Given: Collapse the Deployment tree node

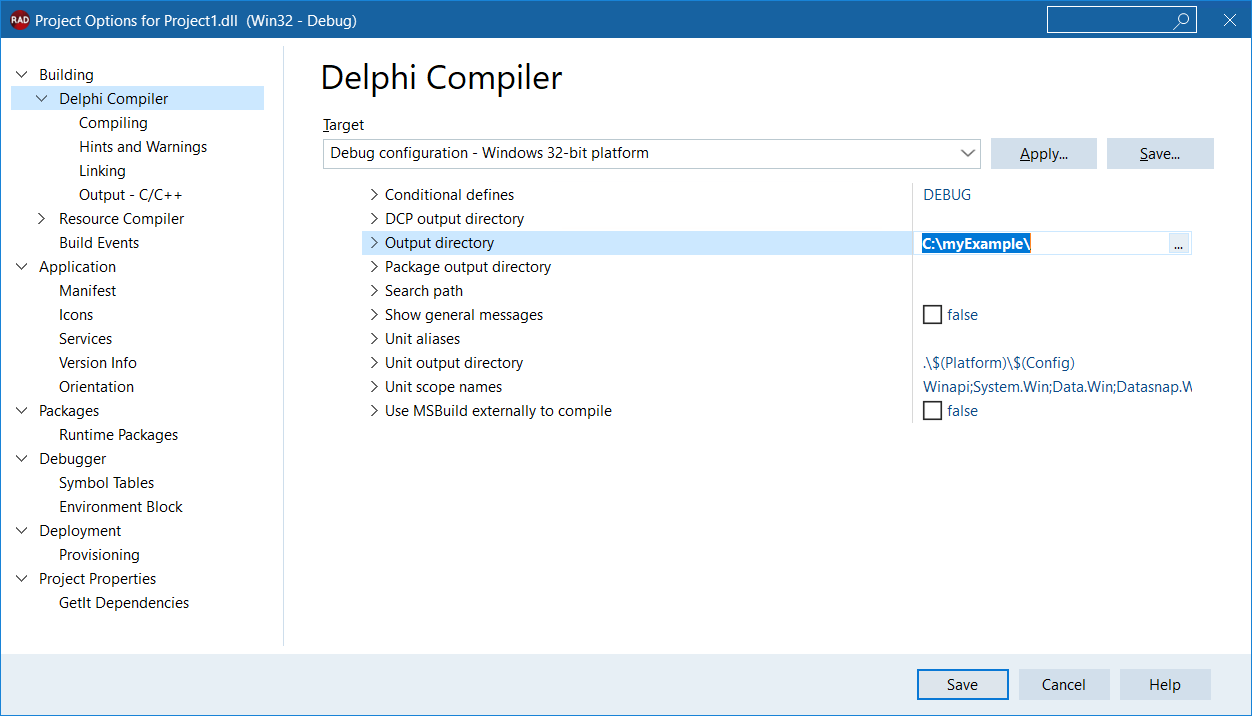Looking at the screenshot, I should (x=22, y=531).
